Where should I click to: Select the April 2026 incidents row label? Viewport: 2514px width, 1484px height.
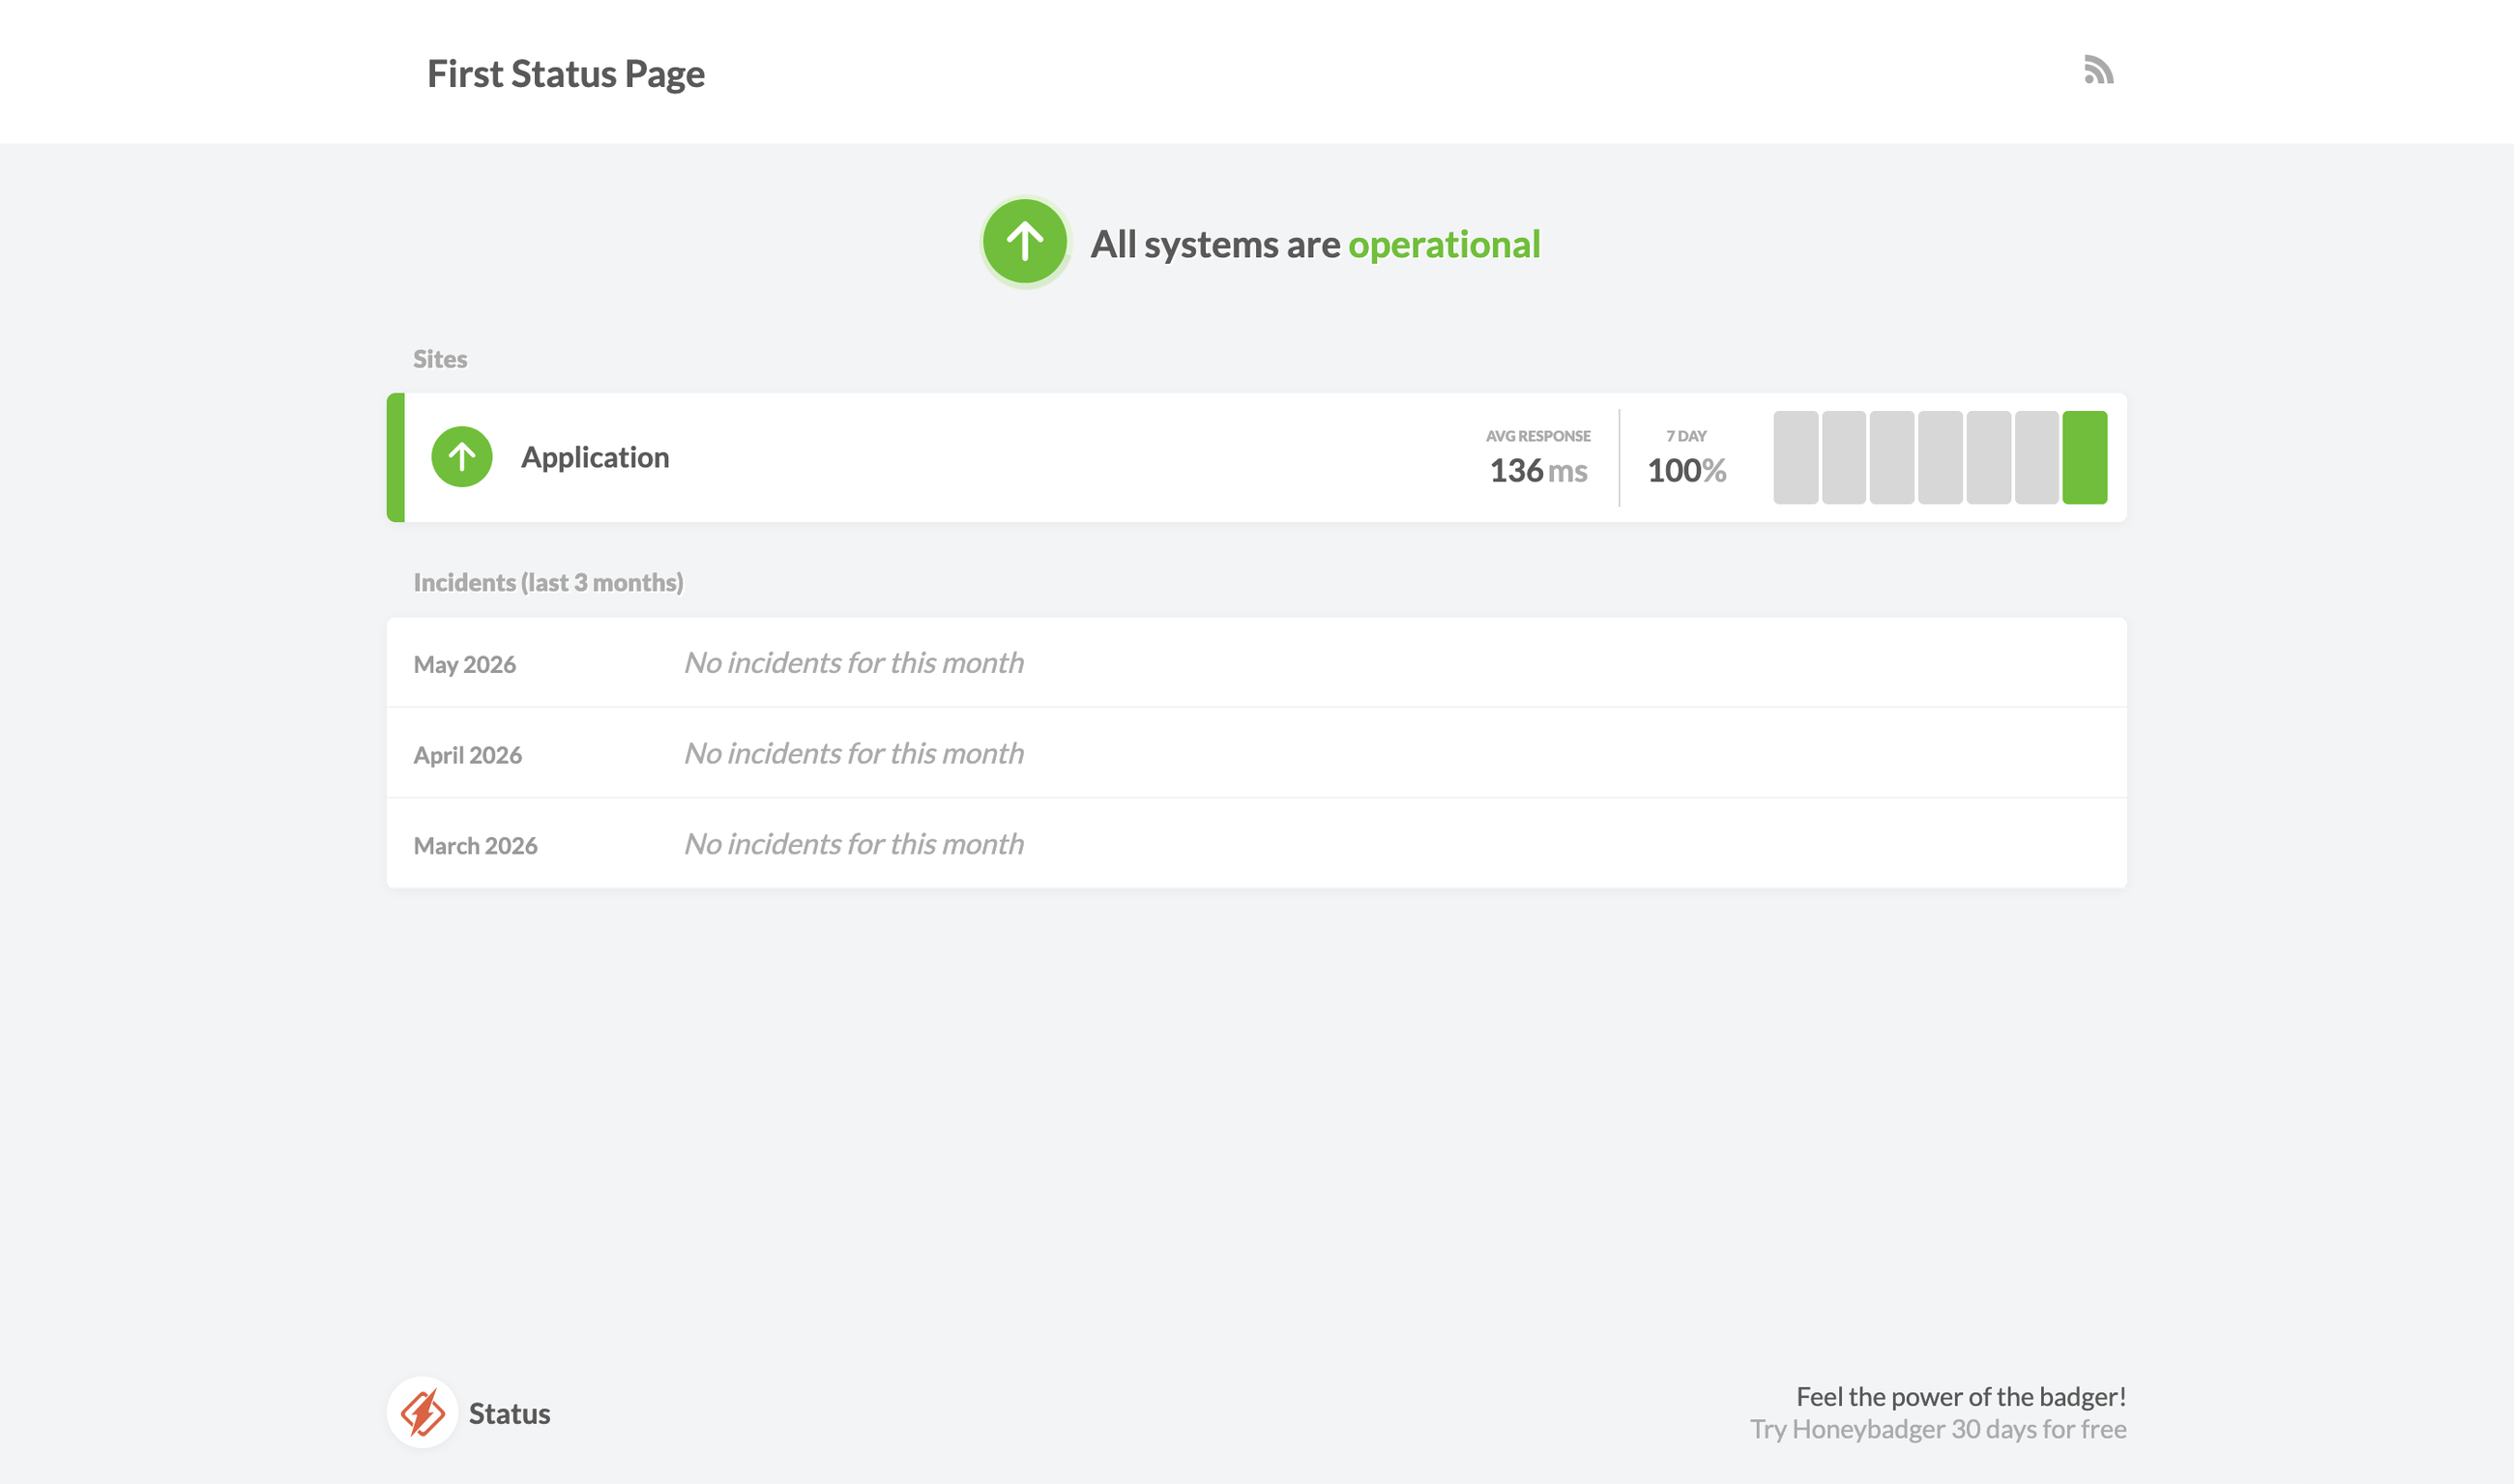[468, 755]
